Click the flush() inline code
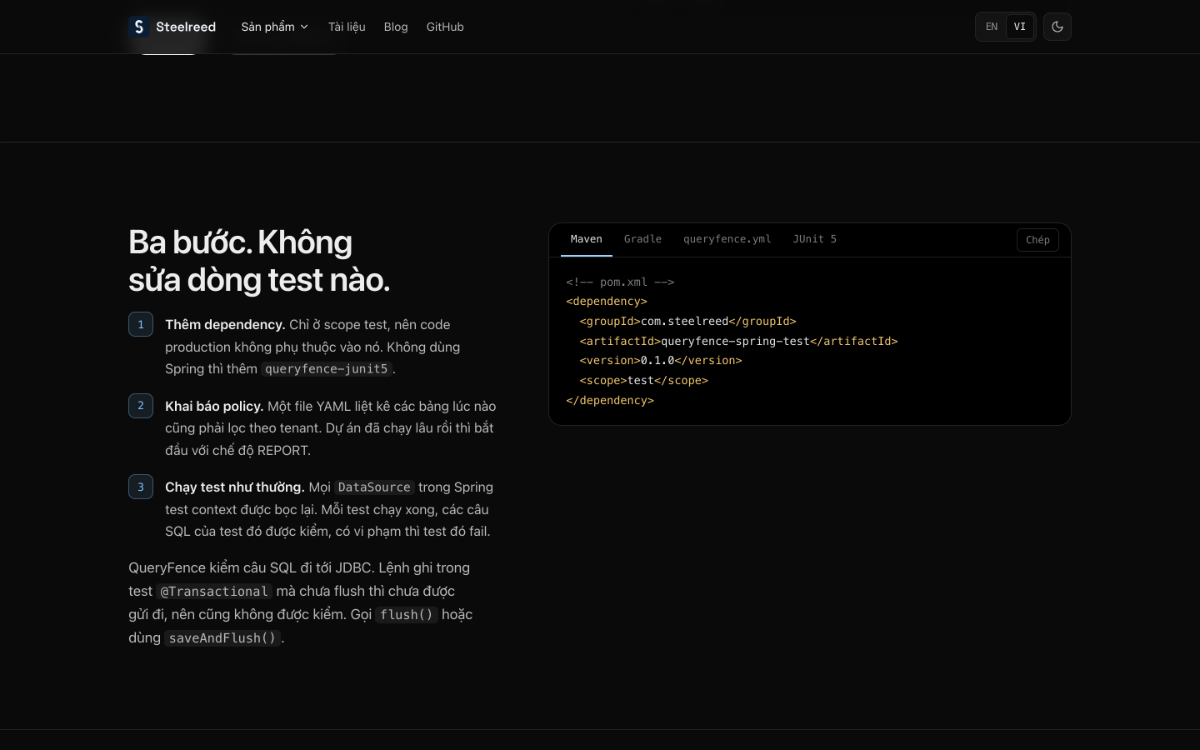This screenshot has width=1200, height=750. (x=407, y=615)
